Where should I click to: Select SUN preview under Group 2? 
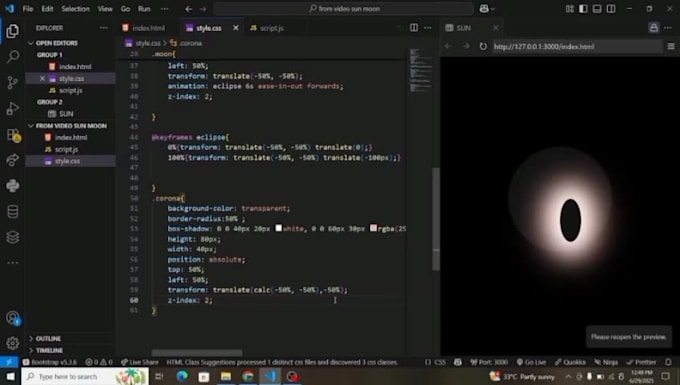pyautogui.click(x=66, y=114)
